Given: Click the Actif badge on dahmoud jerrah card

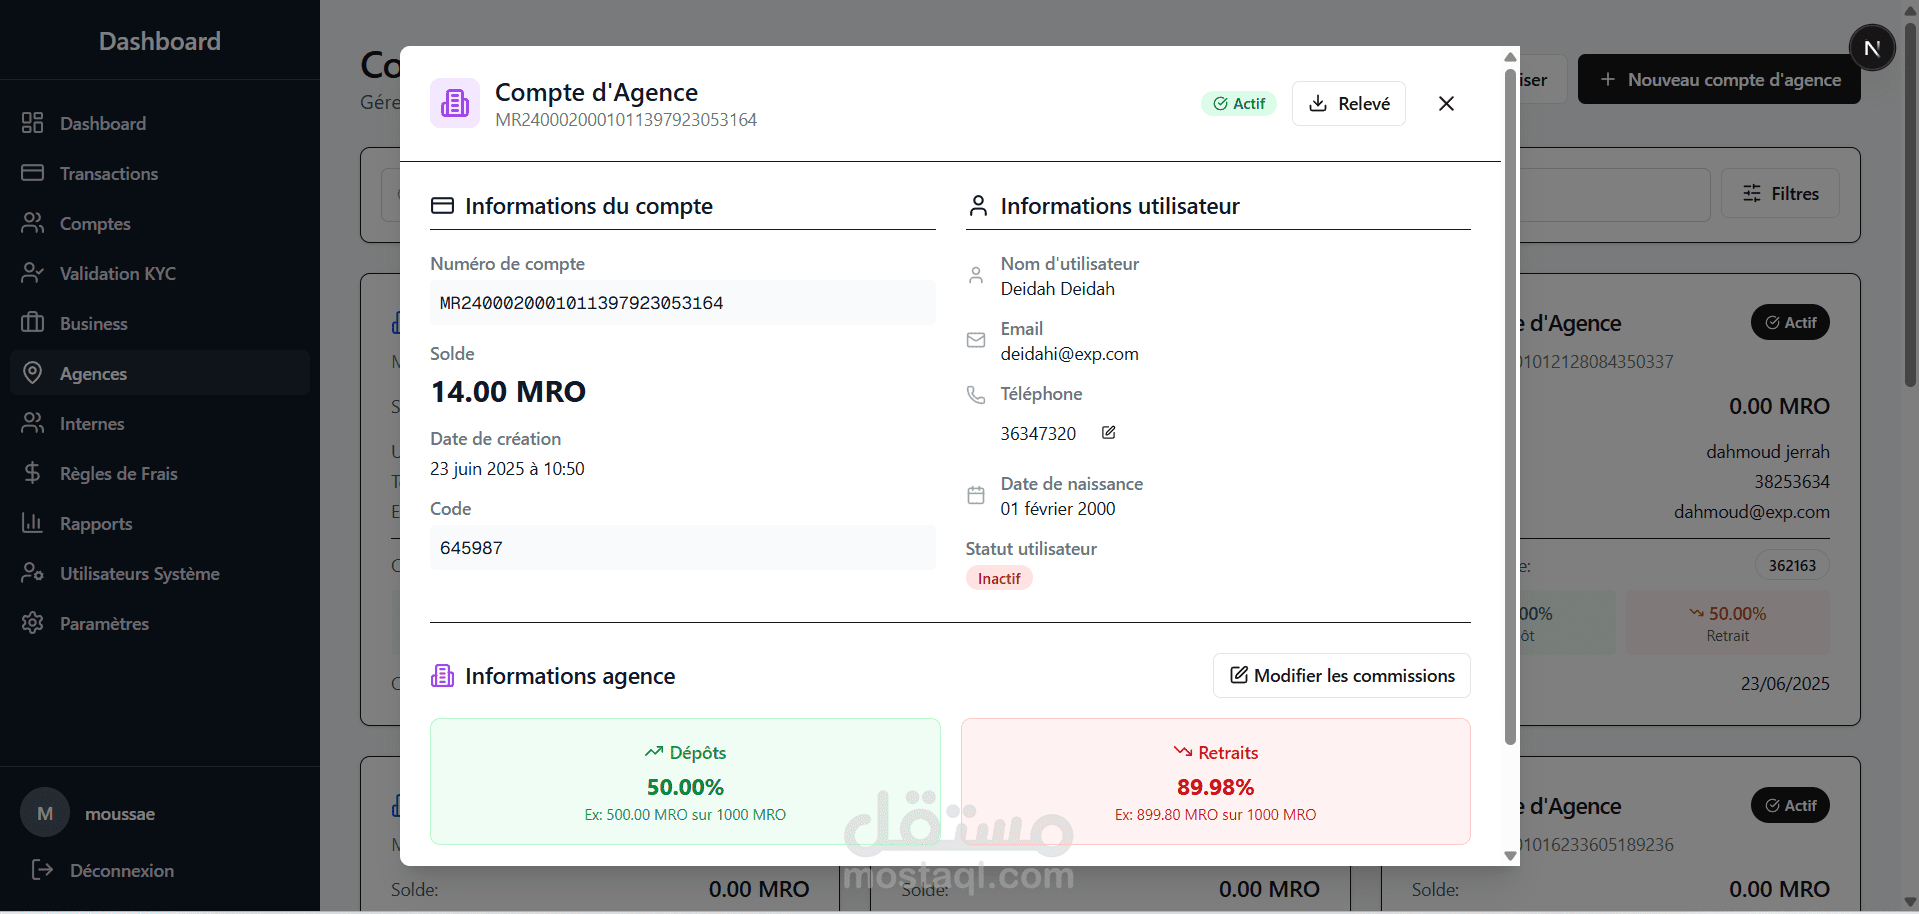Looking at the screenshot, I should pyautogui.click(x=1790, y=322).
